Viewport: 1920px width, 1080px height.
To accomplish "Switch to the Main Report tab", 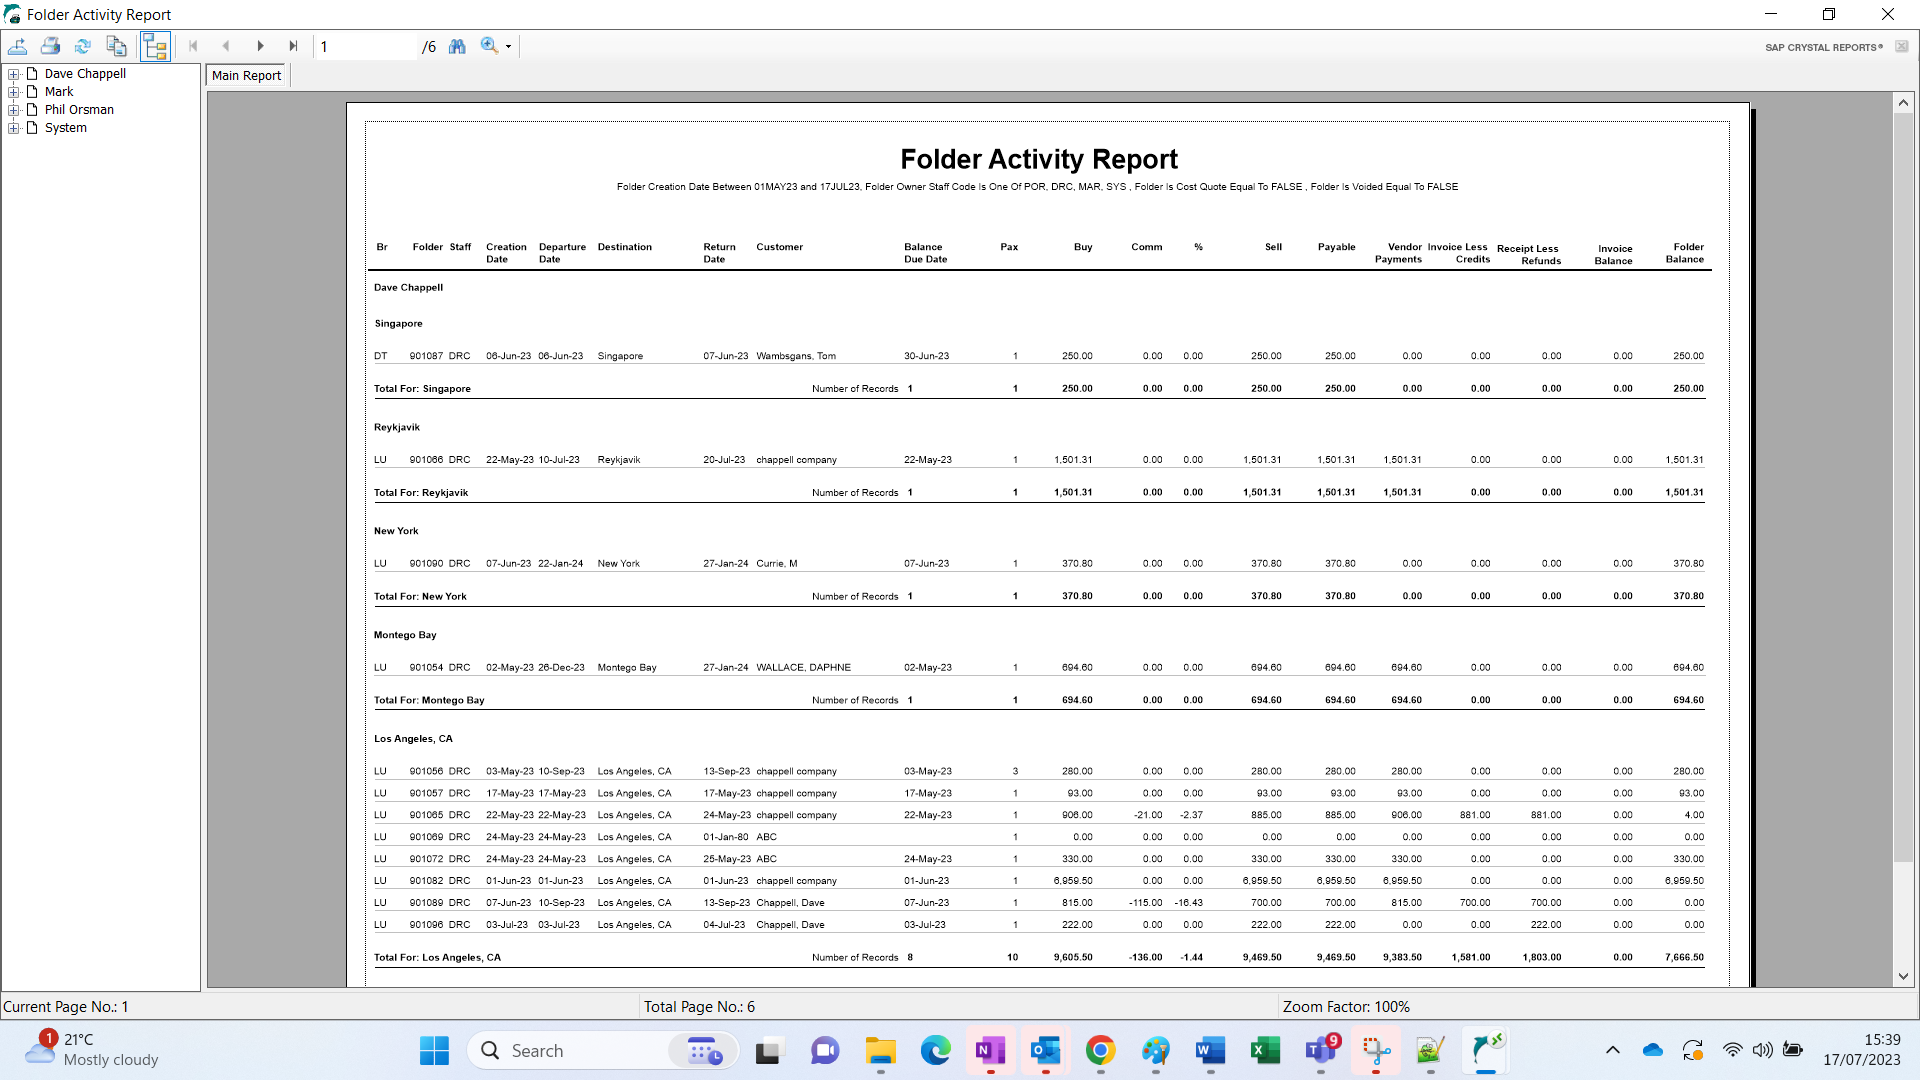I will tap(247, 76).
